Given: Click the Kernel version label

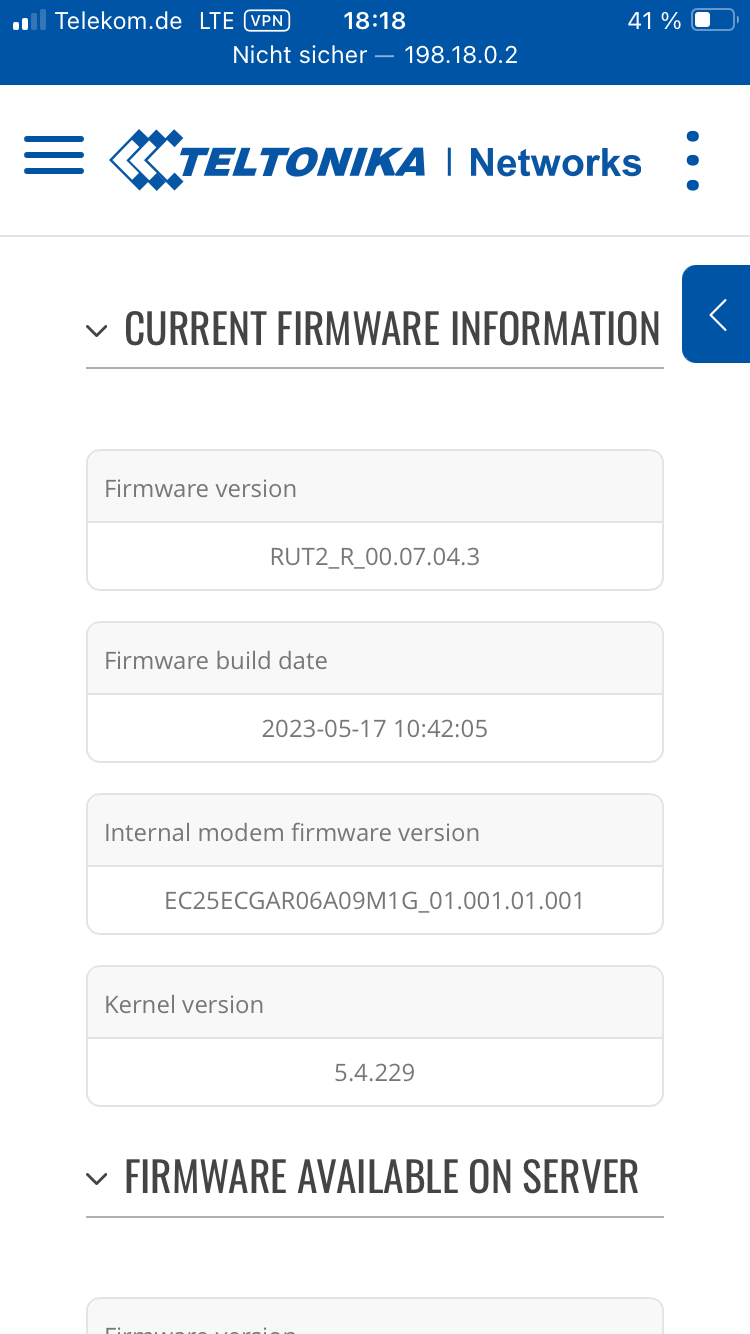Looking at the screenshot, I should coord(184,1004).
